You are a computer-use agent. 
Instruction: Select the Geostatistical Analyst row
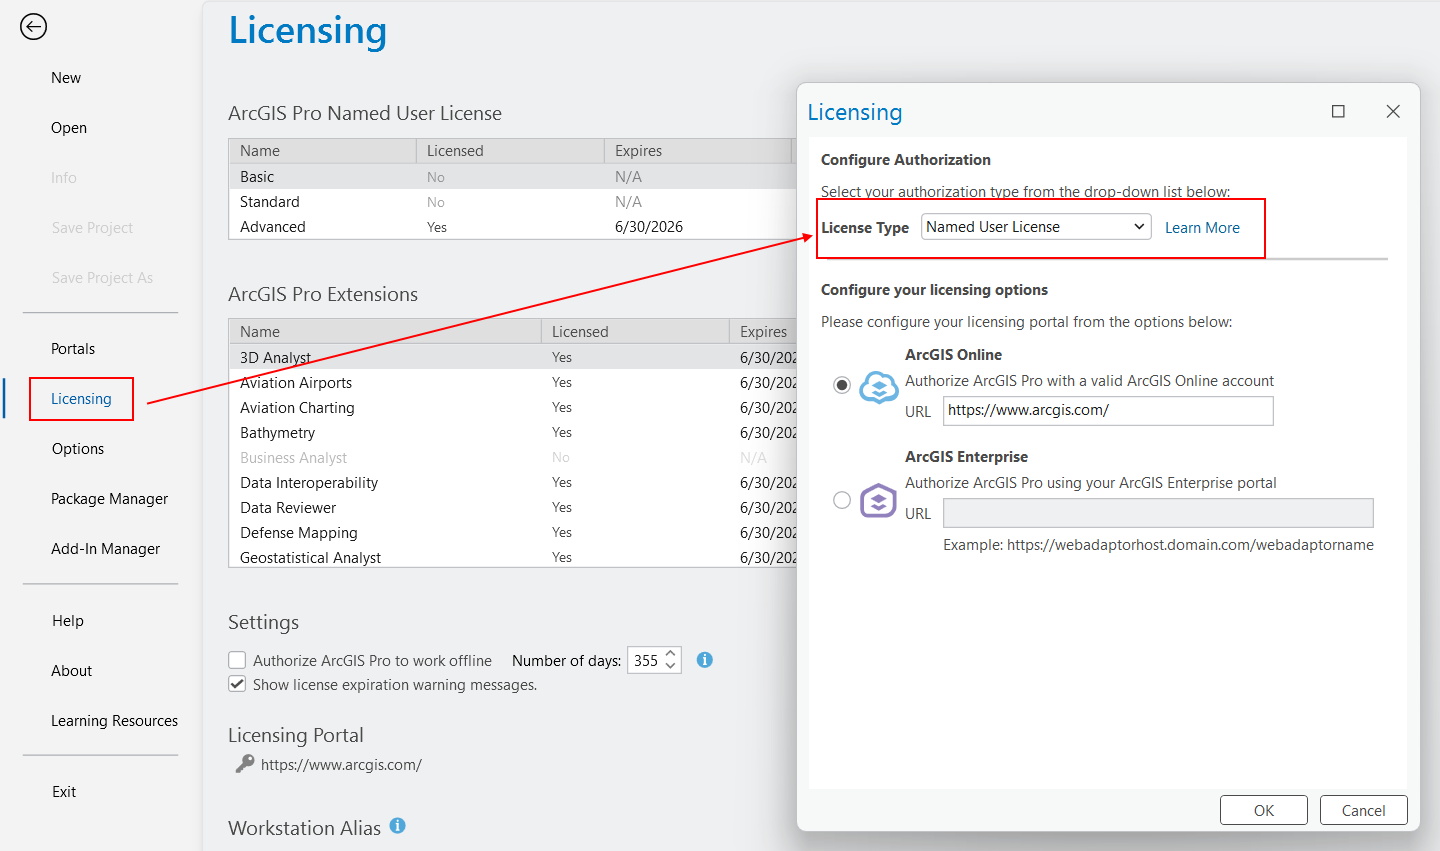click(512, 557)
